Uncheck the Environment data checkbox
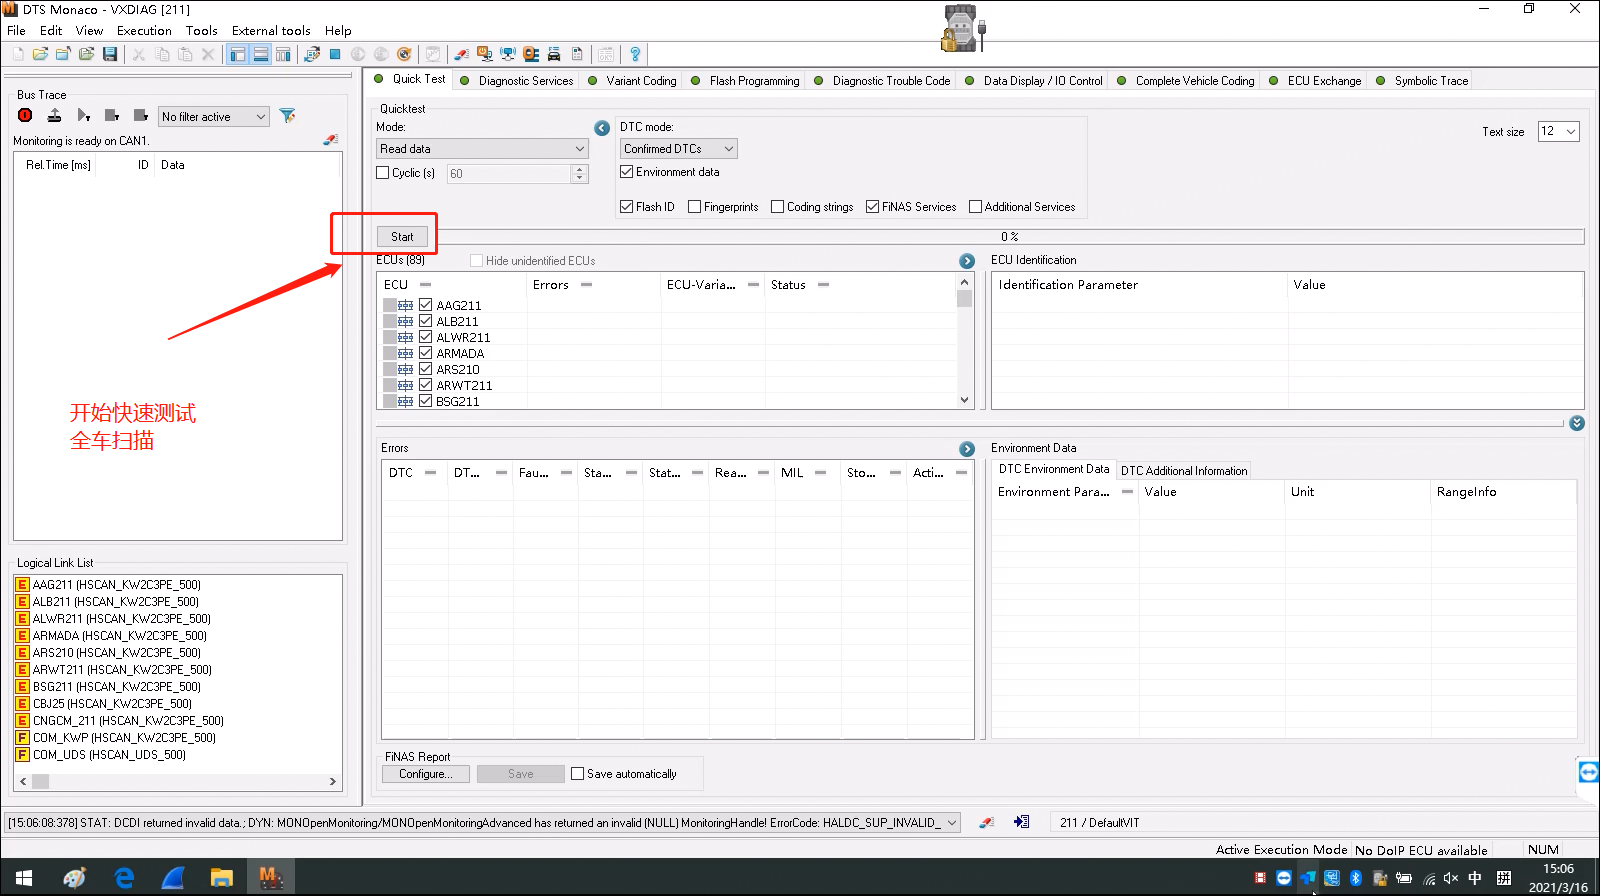Screen dimensions: 1600x896 click(x=627, y=172)
